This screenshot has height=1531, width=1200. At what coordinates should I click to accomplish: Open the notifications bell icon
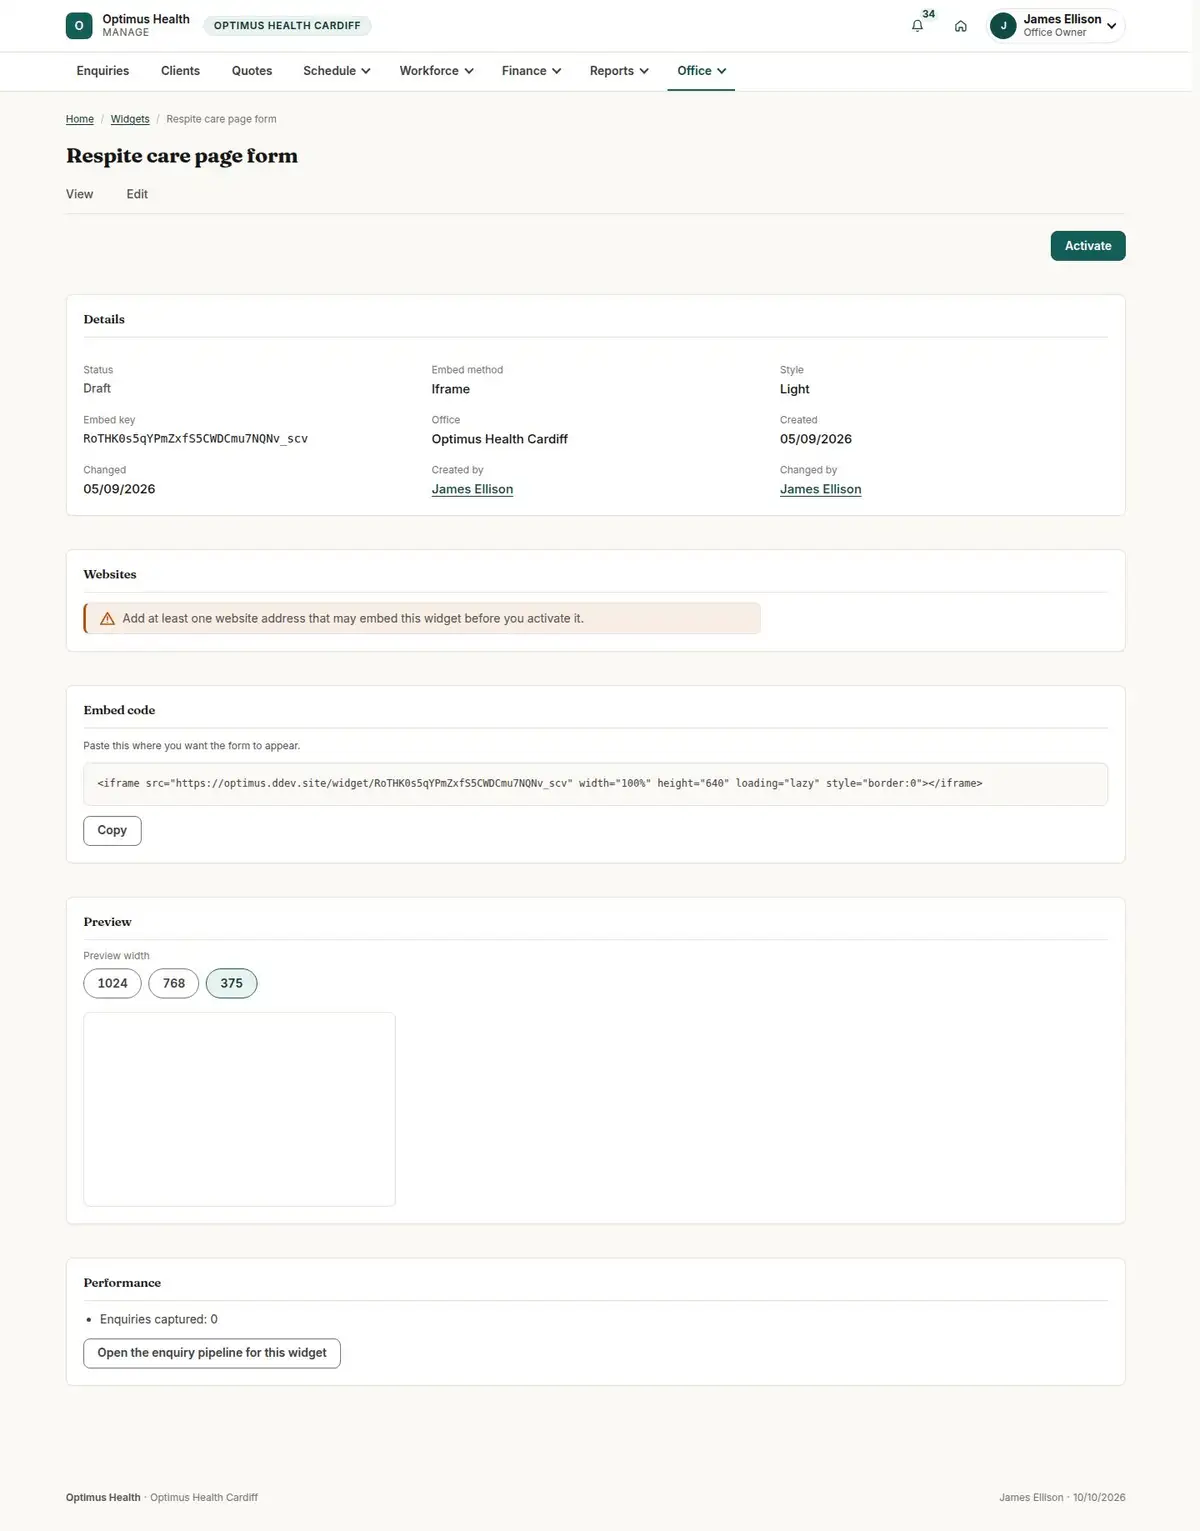917,26
